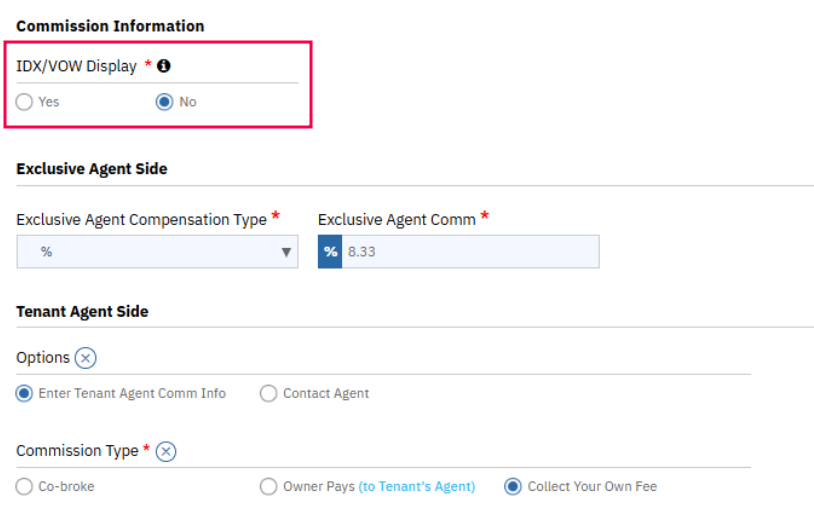The image size is (814, 517).
Task: Select Collect Your Own Fee option
Action: (513, 487)
